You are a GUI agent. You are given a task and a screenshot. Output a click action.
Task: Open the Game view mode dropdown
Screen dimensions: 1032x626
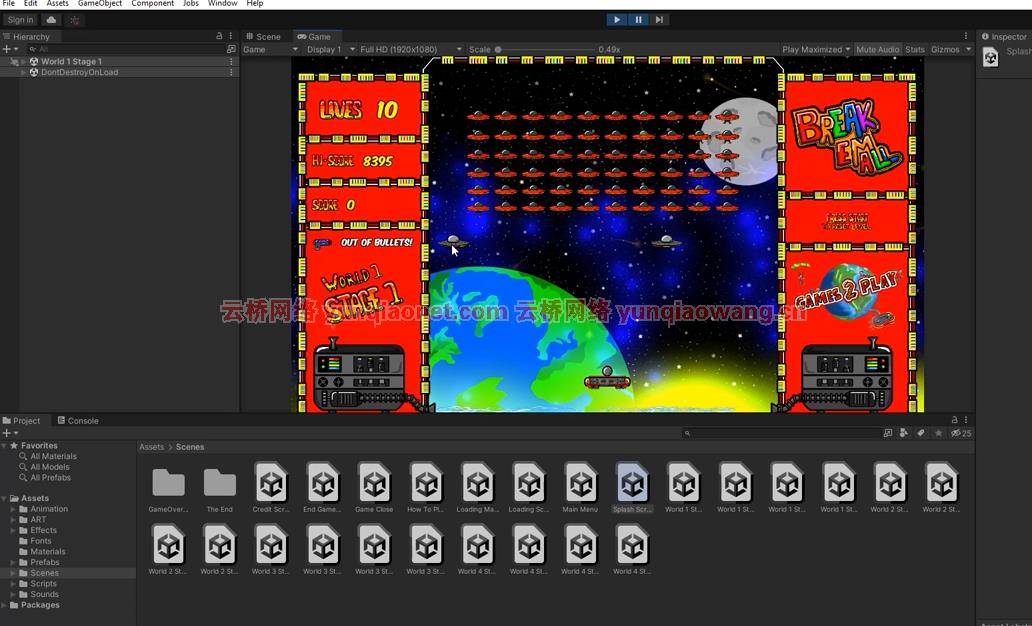coord(271,49)
